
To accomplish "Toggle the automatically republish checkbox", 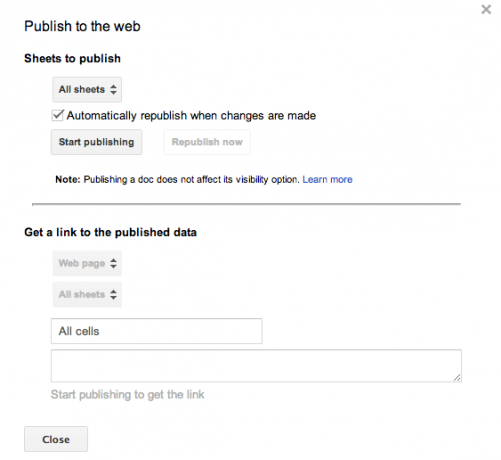I will [x=57, y=115].
